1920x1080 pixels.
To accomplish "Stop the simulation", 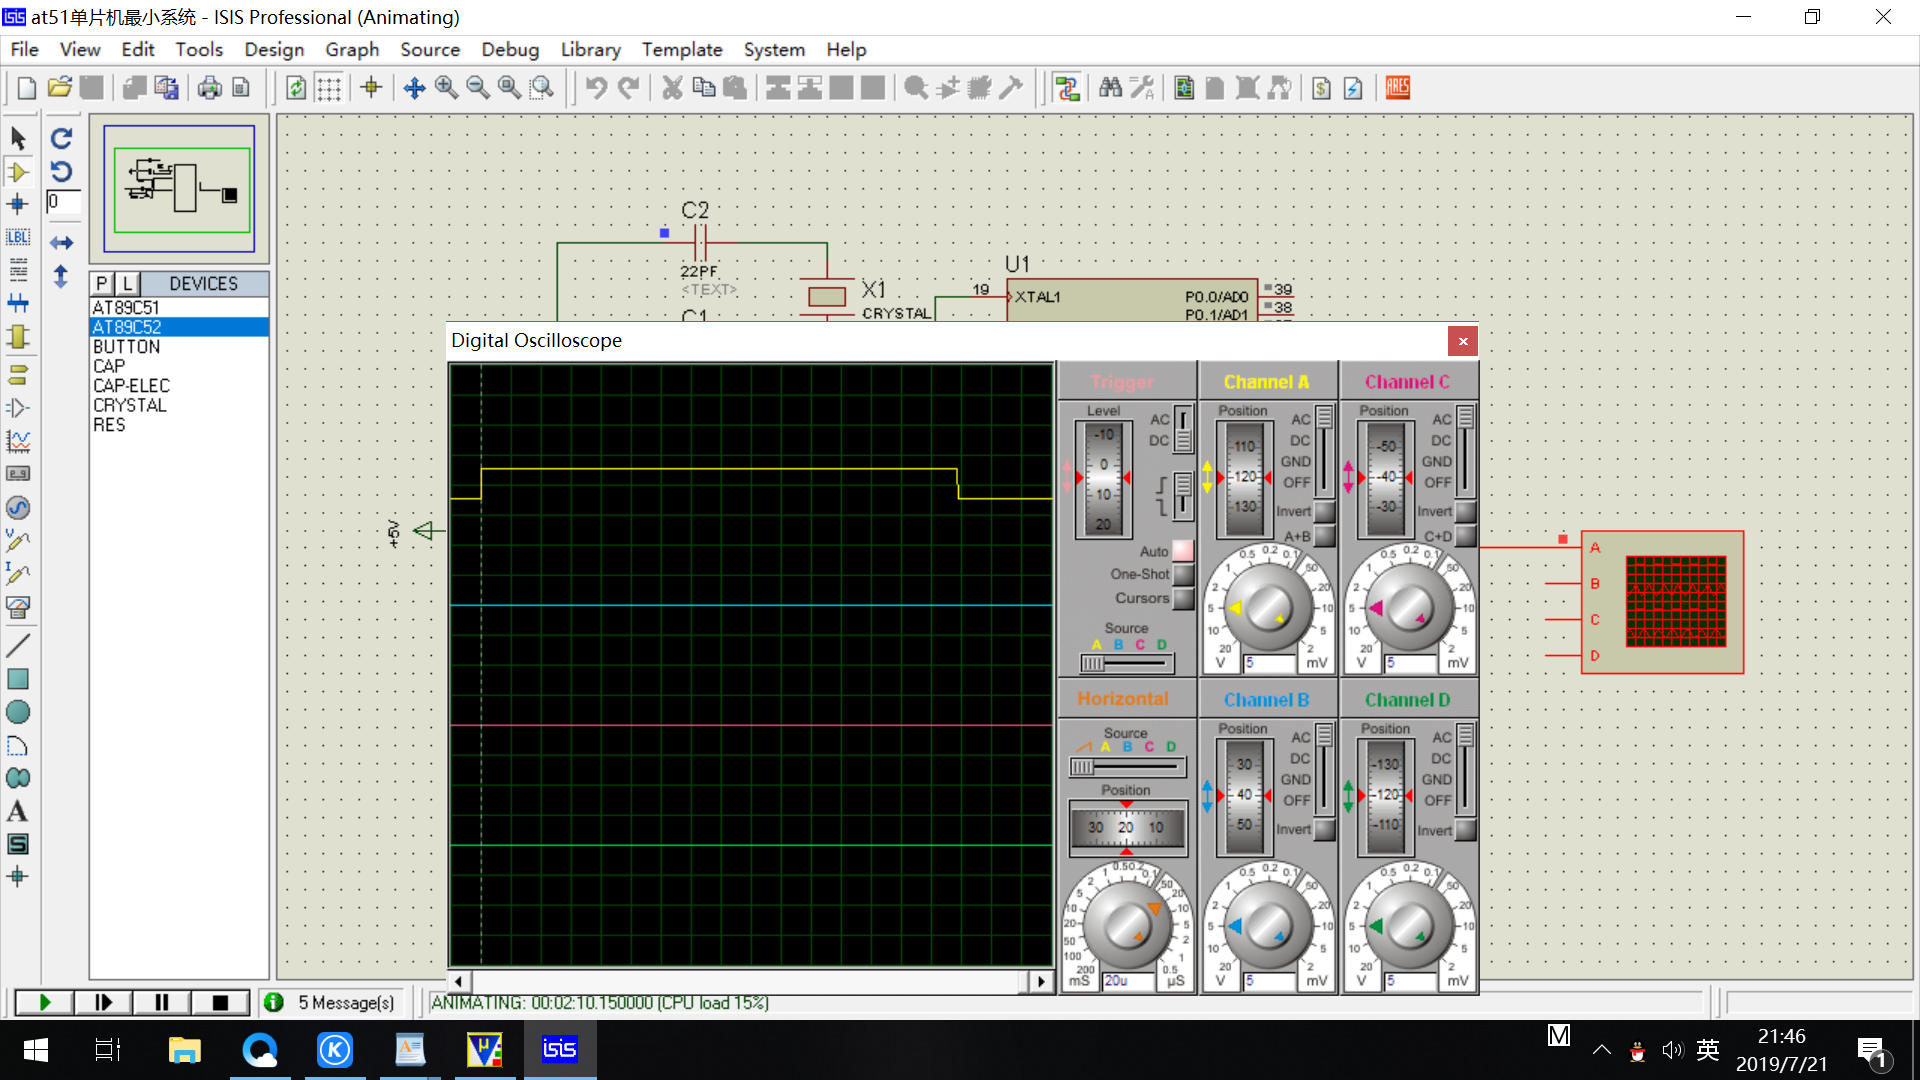I will click(220, 1002).
